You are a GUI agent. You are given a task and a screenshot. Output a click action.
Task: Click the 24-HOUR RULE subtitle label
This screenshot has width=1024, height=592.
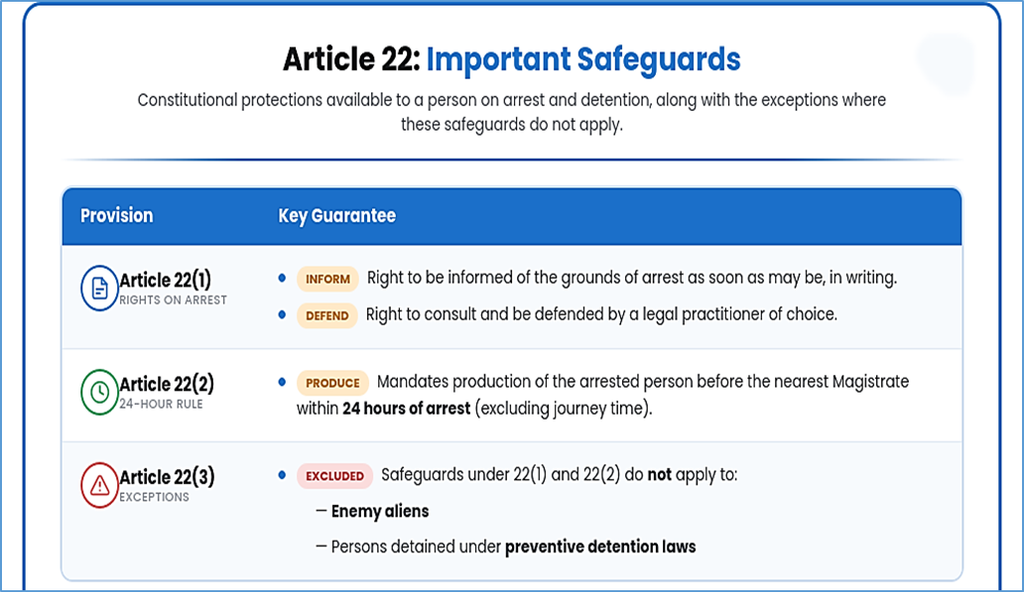pyautogui.click(x=161, y=404)
